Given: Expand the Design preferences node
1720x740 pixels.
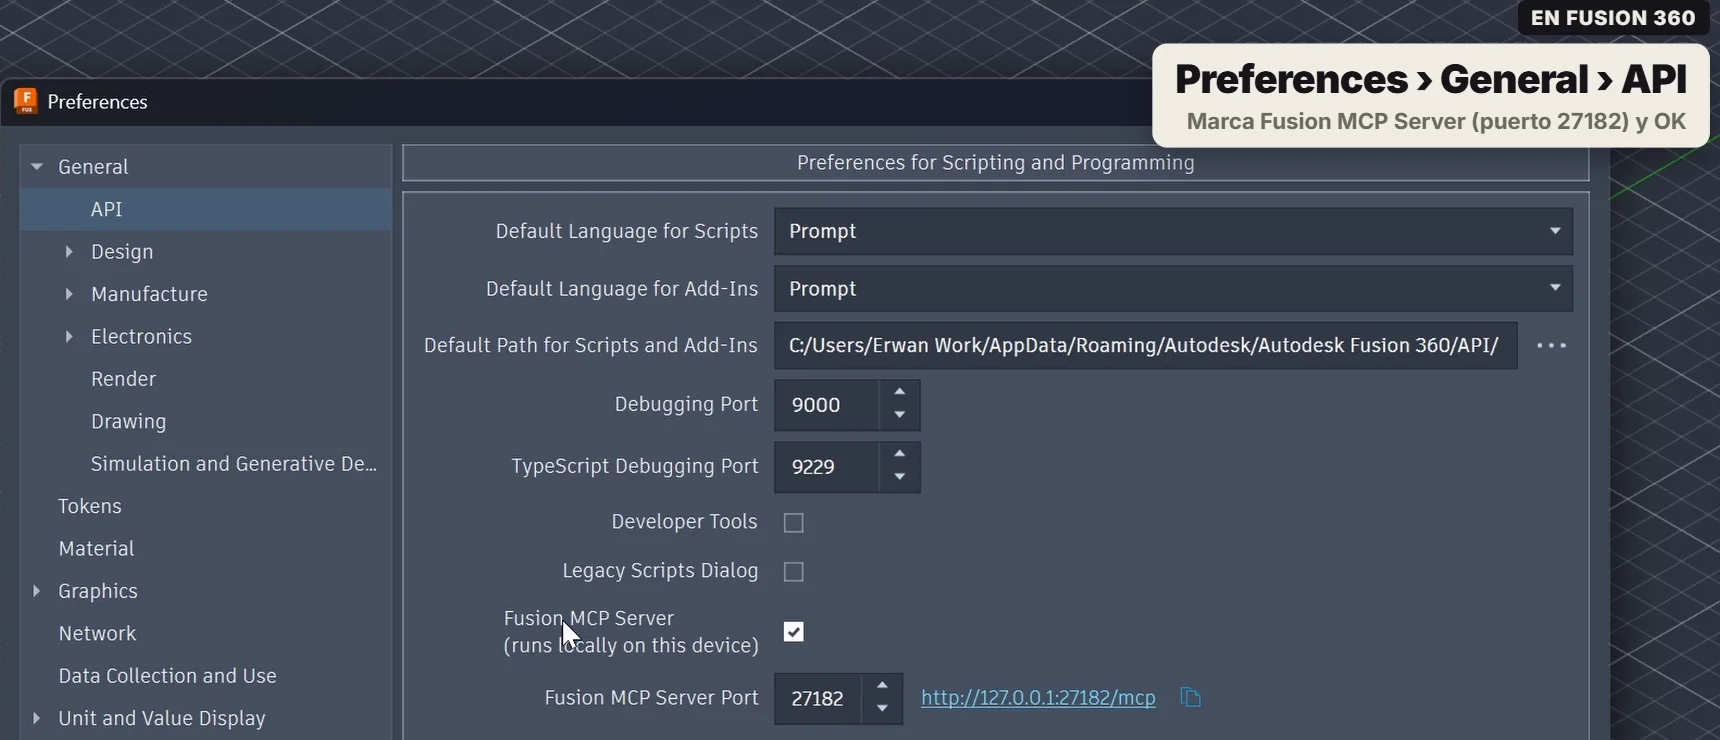Looking at the screenshot, I should click(x=69, y=252).
